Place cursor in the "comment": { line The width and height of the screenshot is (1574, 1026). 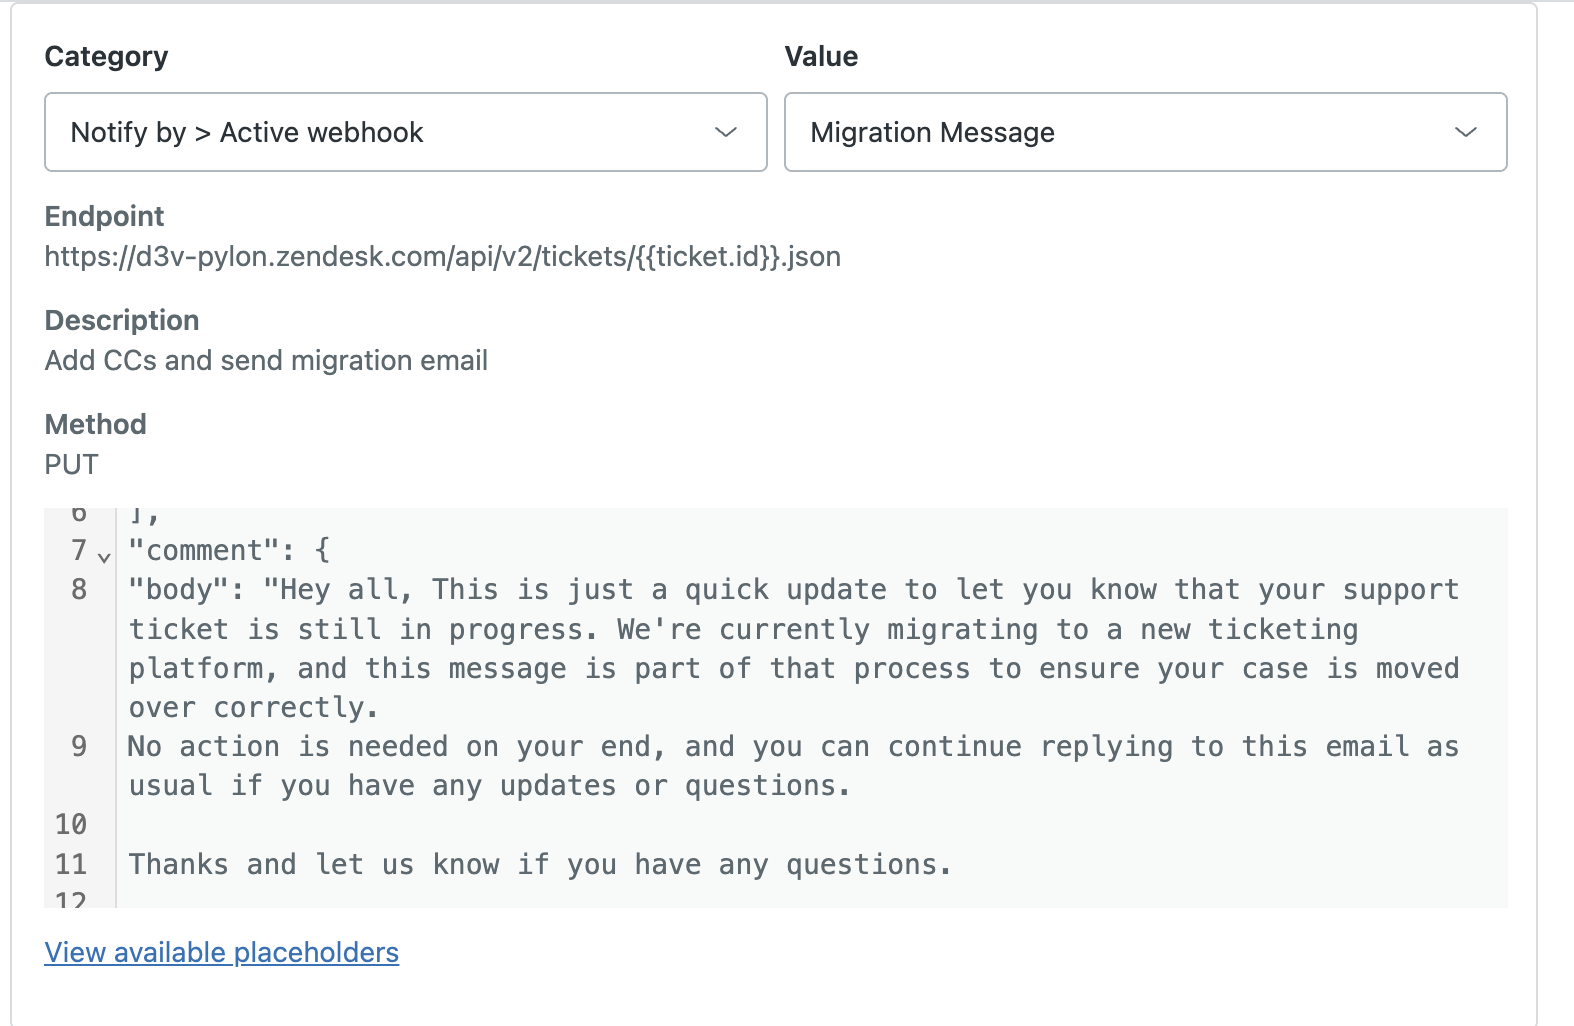pyautogui.click(x=229, y=550)
